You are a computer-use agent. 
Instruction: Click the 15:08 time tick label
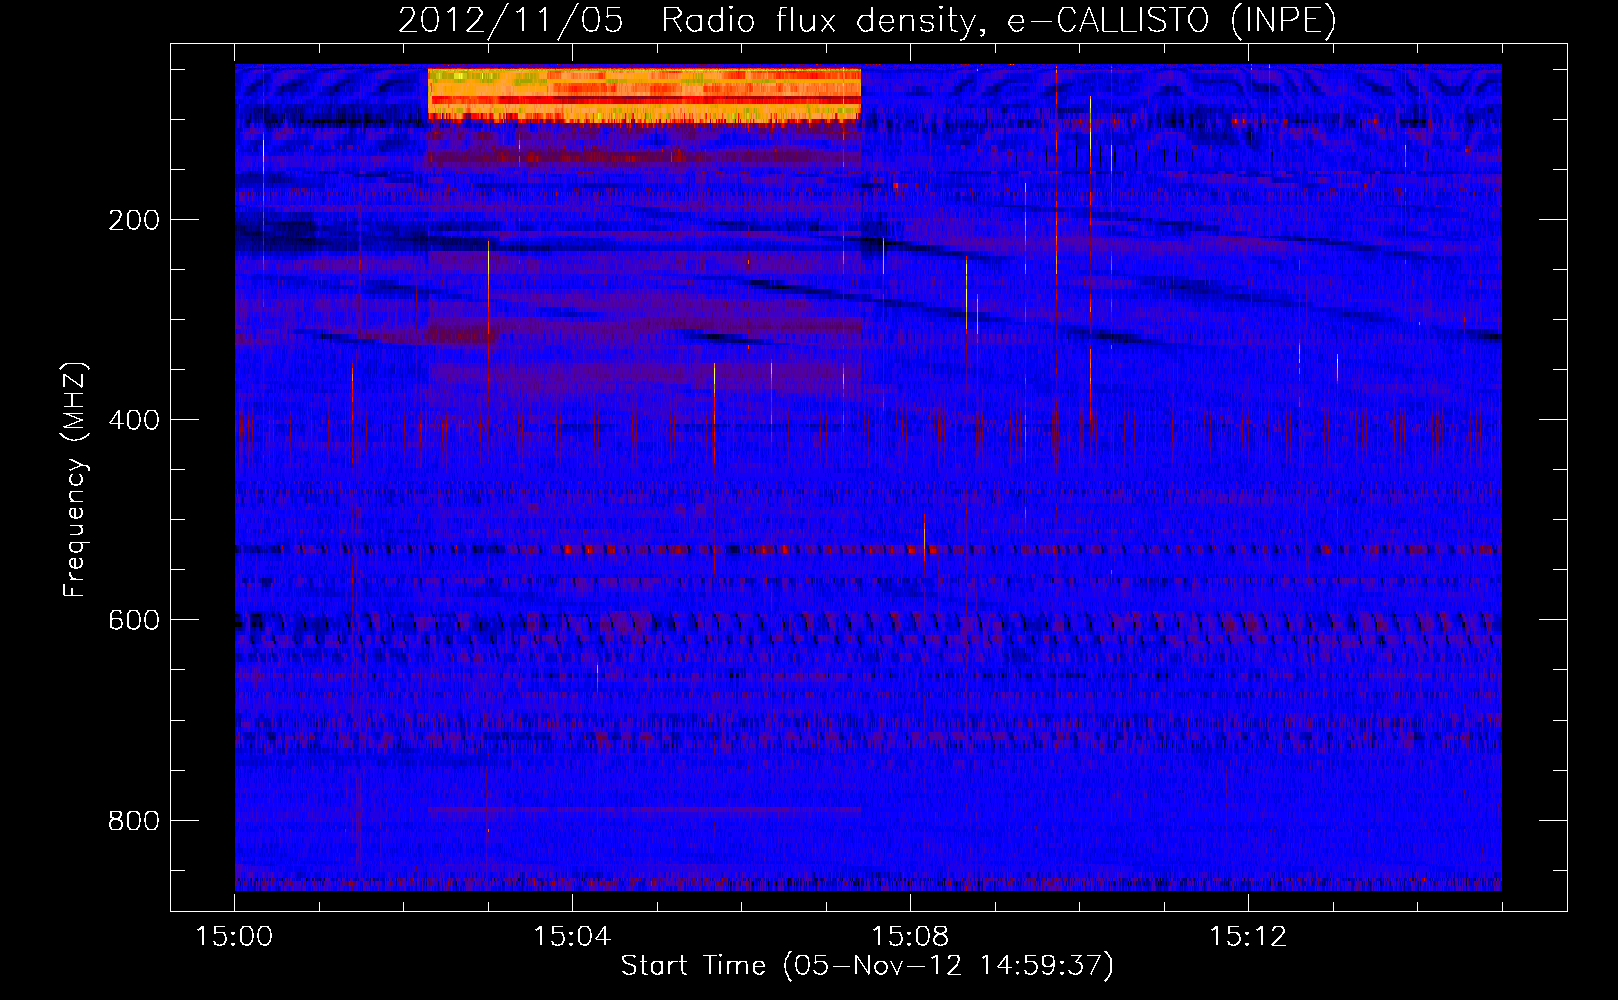coord(910,937)
